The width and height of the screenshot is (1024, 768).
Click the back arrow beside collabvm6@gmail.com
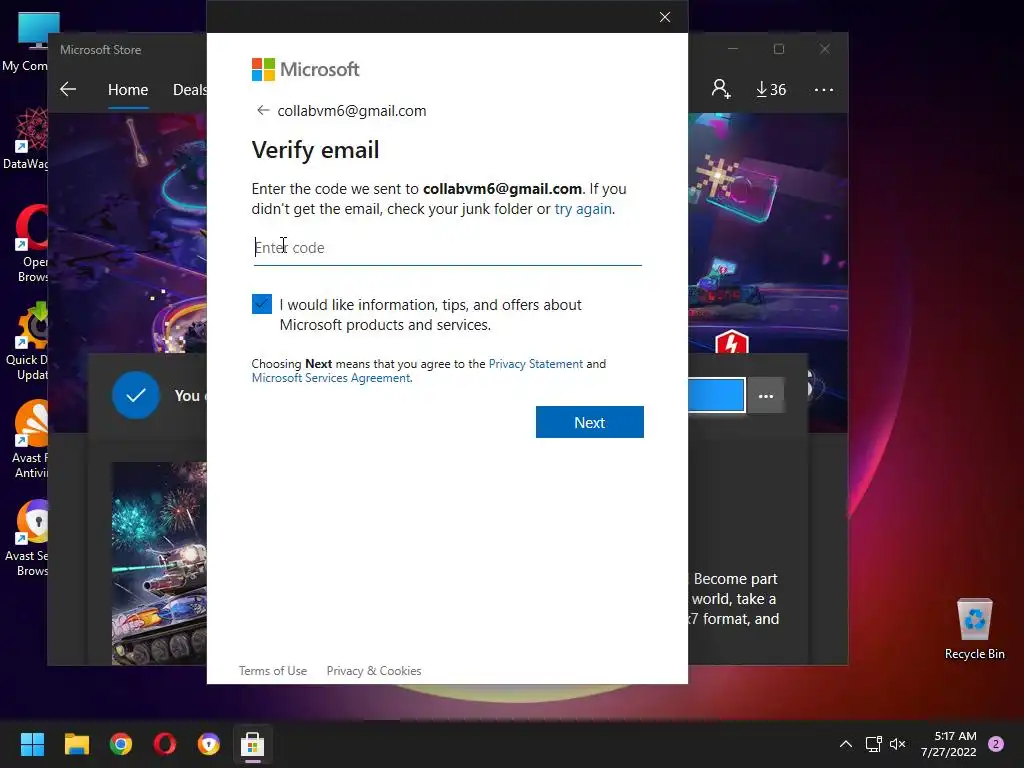click(x=263, y=110)
